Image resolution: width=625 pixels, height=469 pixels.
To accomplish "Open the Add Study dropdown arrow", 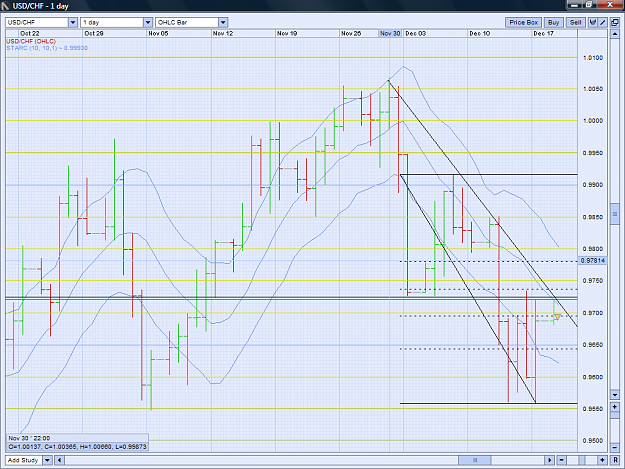I will tap(47, 460).
